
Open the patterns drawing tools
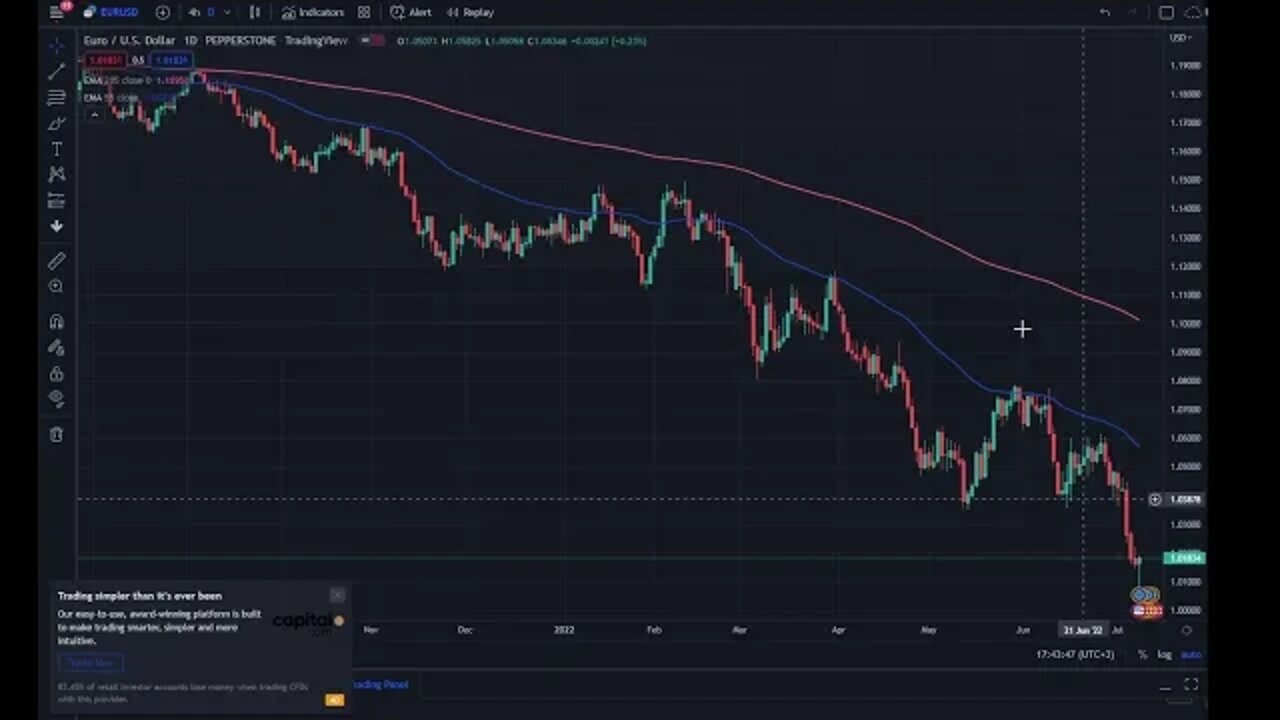pyautogui.click(x=57, y=175)
